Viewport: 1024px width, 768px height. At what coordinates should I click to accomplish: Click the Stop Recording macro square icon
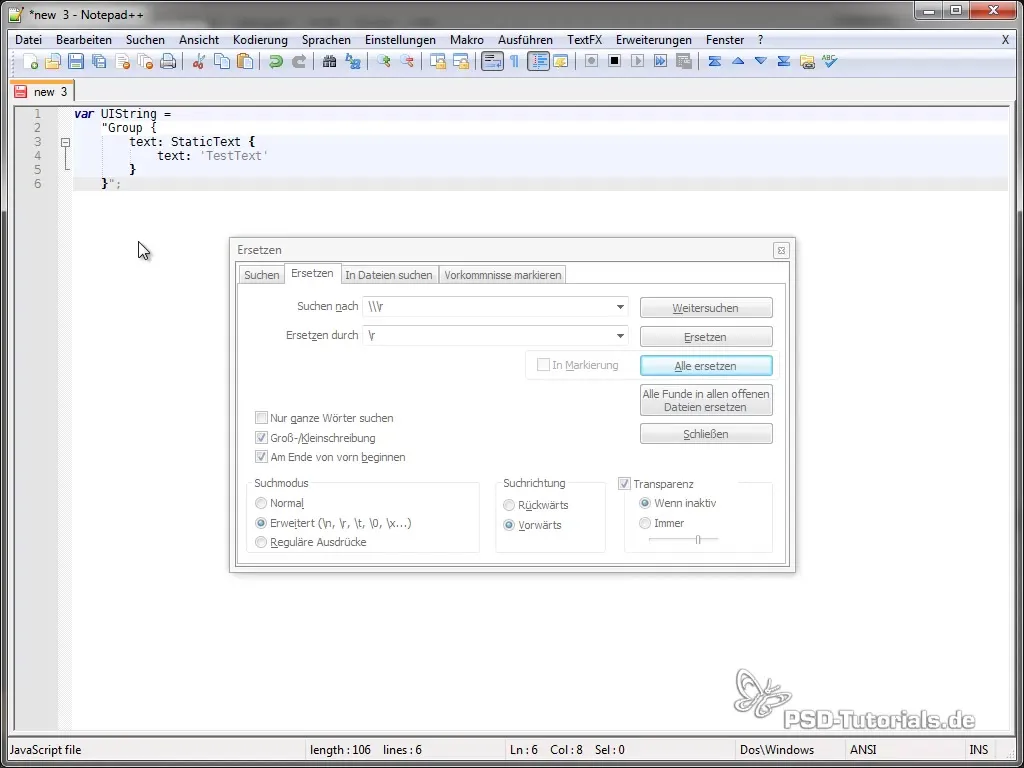coord(615,62)
